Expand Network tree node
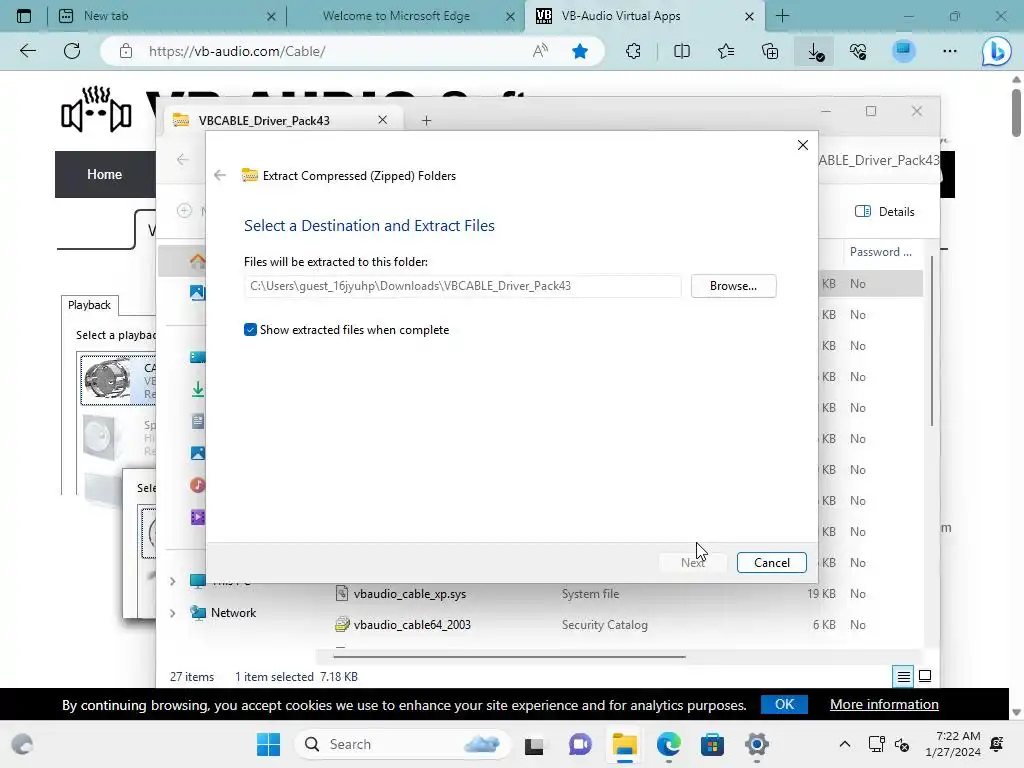Screen dimensions: 1024x768 [x=172, y=613]
